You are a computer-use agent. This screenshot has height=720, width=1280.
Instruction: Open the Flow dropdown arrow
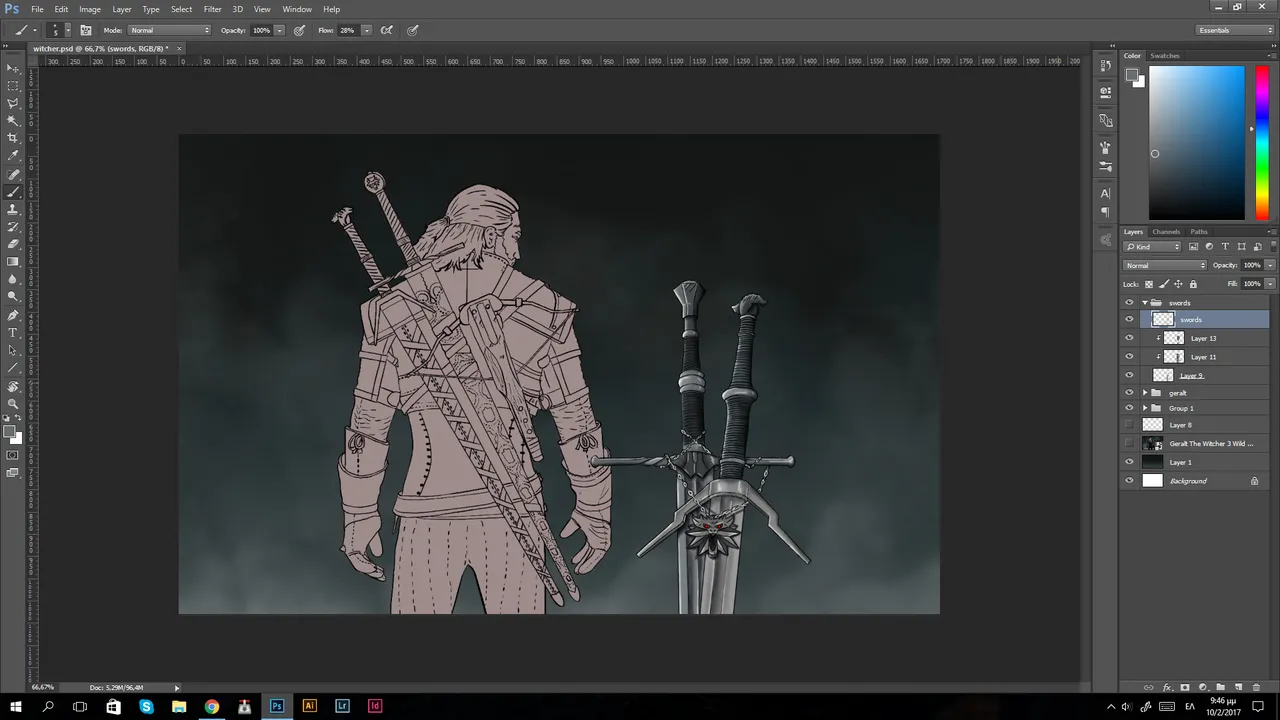(367, 30)
